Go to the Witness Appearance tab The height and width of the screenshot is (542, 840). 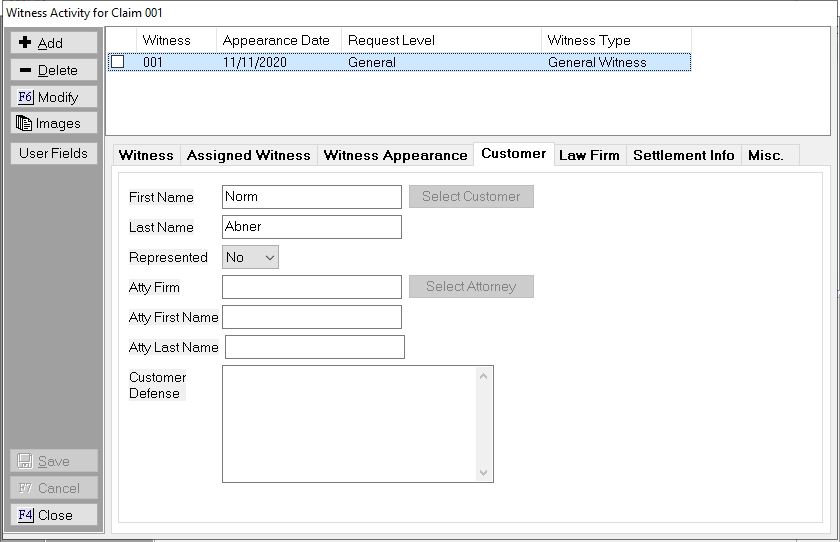coord(395,155)
